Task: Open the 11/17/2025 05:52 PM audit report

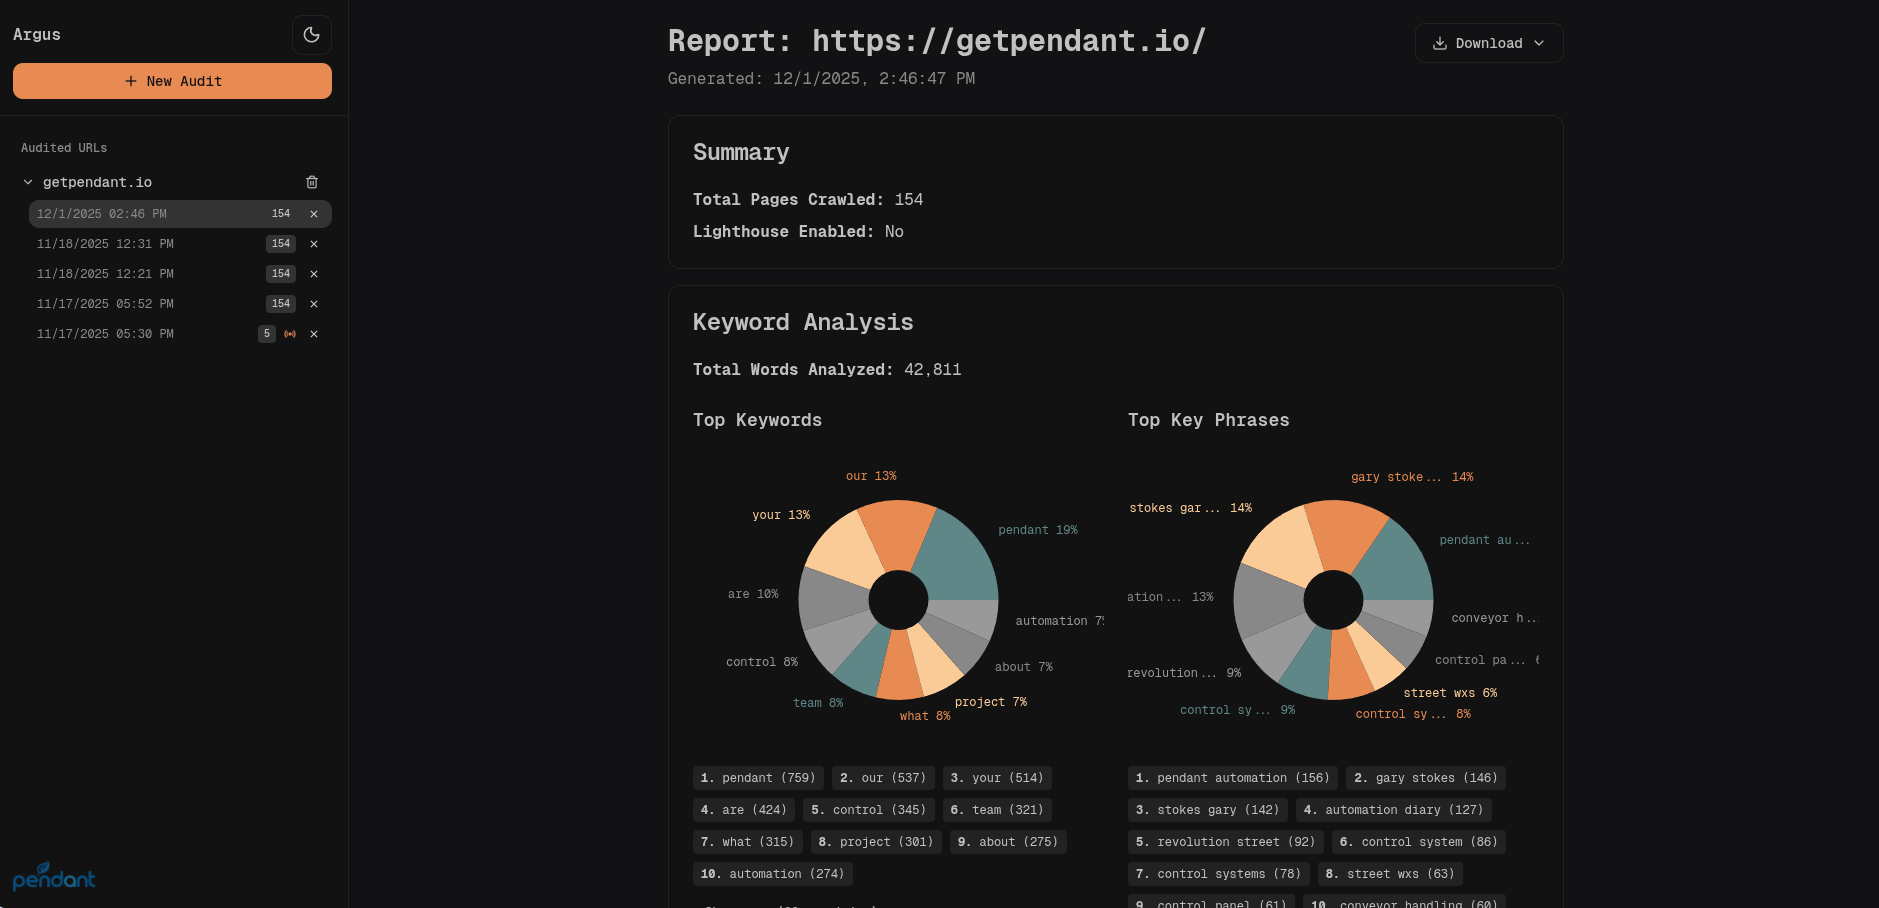Action: click(x=105, y=304)
